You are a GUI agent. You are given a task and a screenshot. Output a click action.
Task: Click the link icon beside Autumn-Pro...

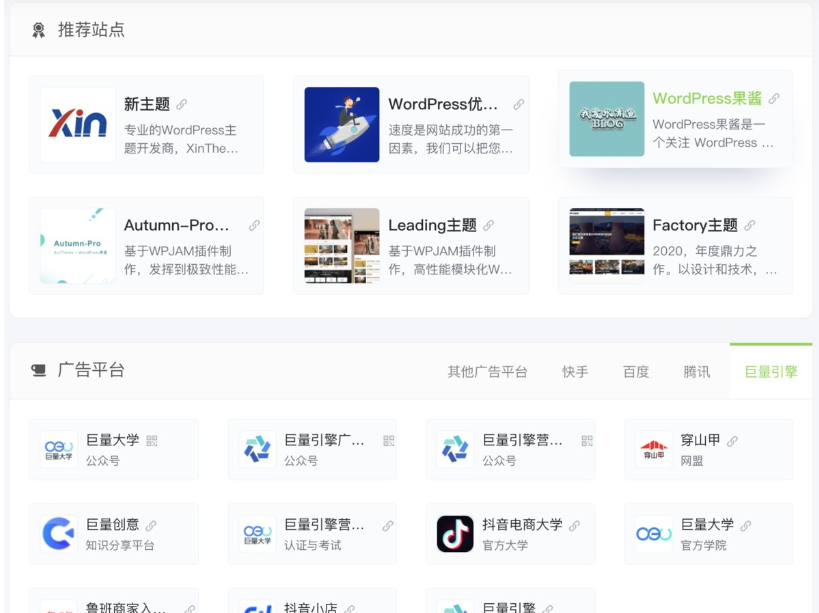254,225
